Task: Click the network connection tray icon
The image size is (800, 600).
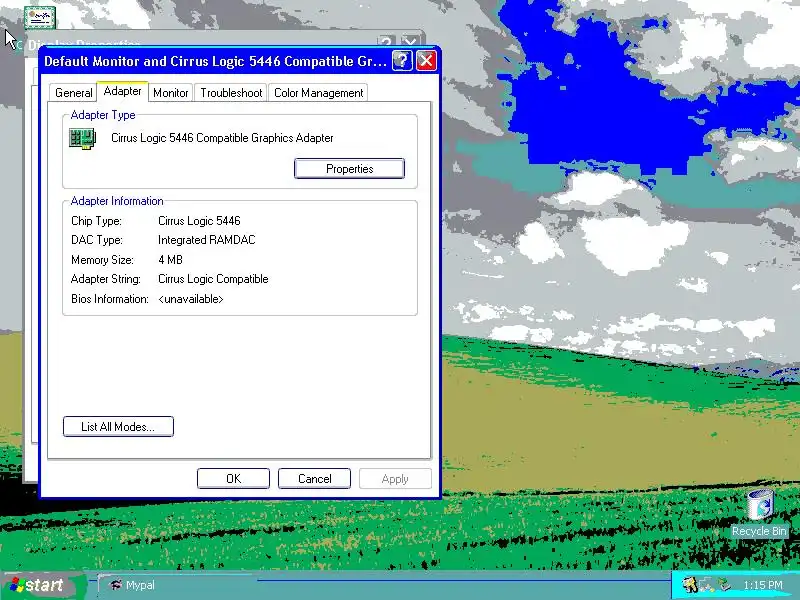Action: (x=707, y=585)
